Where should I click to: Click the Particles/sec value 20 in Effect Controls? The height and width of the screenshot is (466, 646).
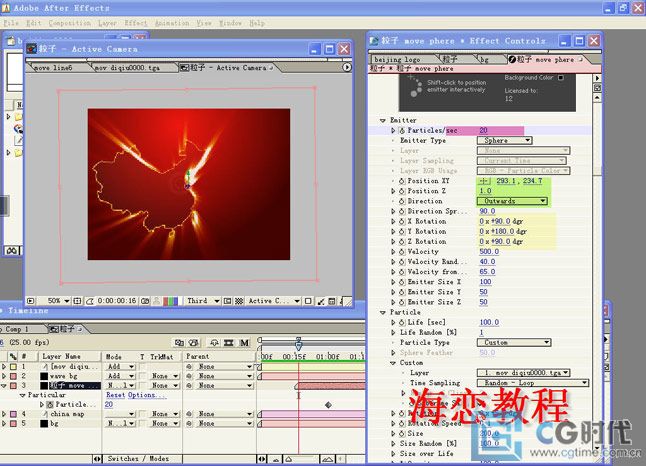click(x=483, y=131)
